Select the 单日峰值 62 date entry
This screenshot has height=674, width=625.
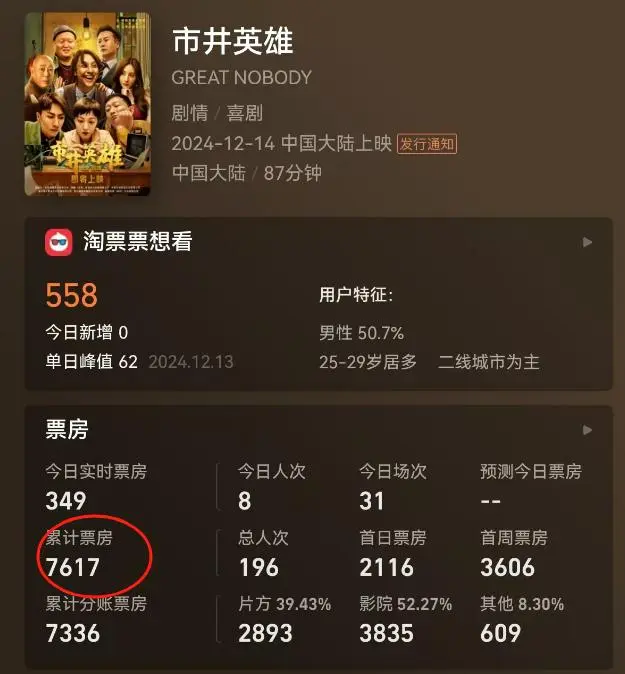point(191,362)
